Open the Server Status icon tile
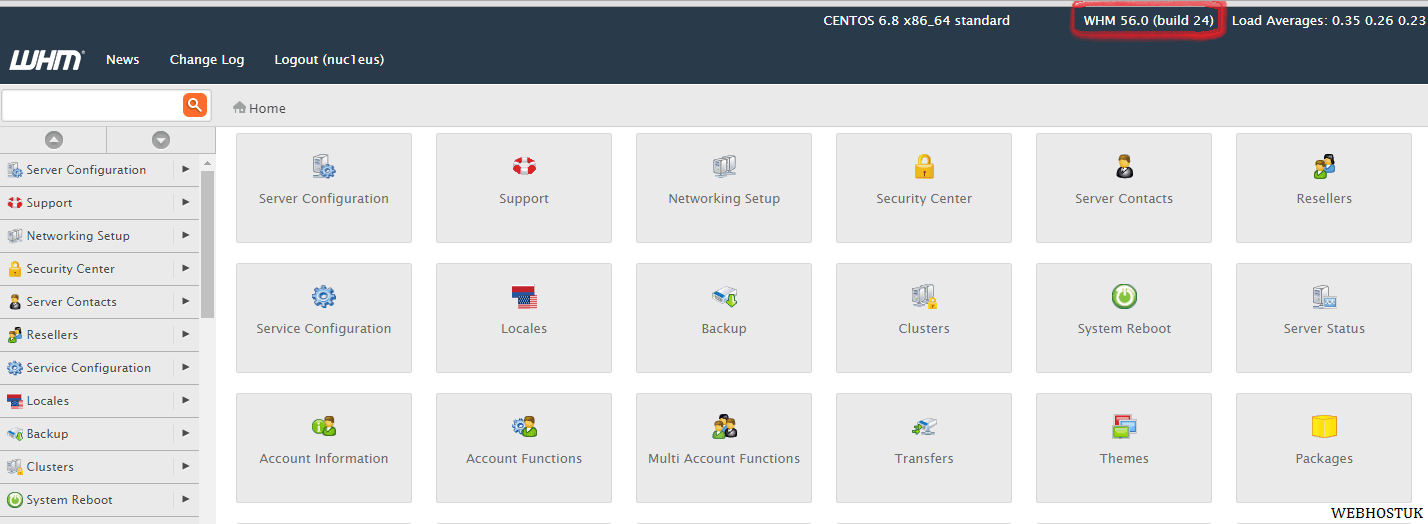The height and width of the screenshot is (524, 1428). (1323, 297)
